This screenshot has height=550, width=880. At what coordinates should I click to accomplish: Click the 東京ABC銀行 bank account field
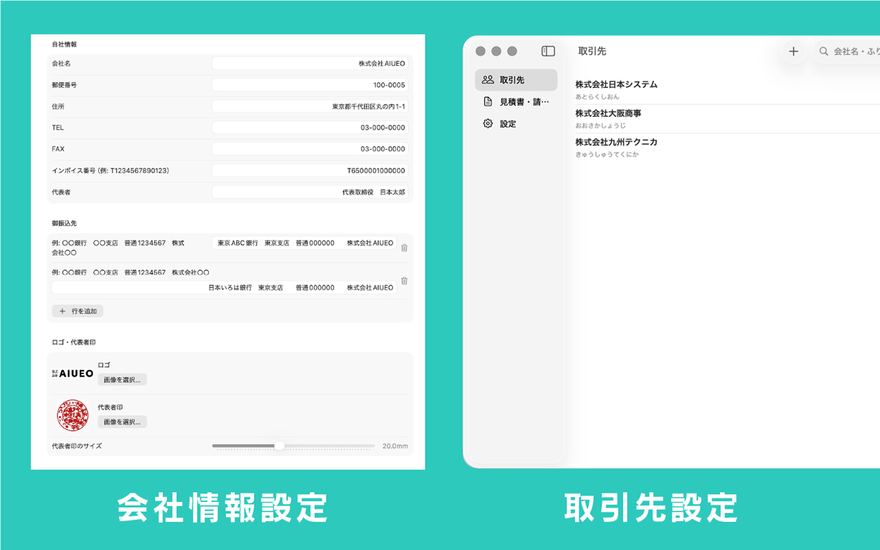[305, 243]
